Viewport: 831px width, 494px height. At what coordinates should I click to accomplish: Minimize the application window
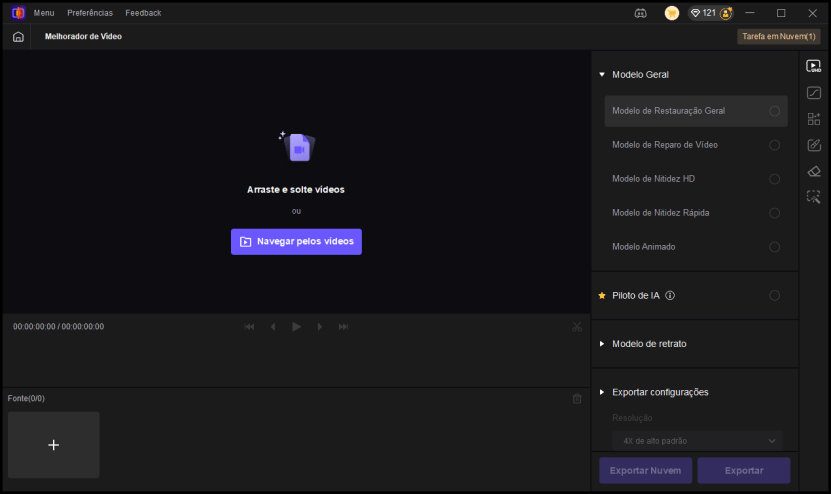749,13
